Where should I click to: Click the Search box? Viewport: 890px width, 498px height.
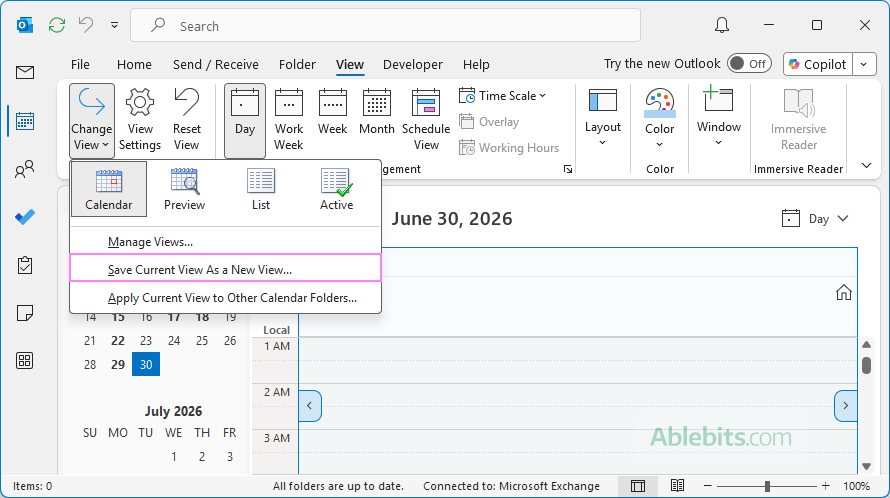click(385, 26)
